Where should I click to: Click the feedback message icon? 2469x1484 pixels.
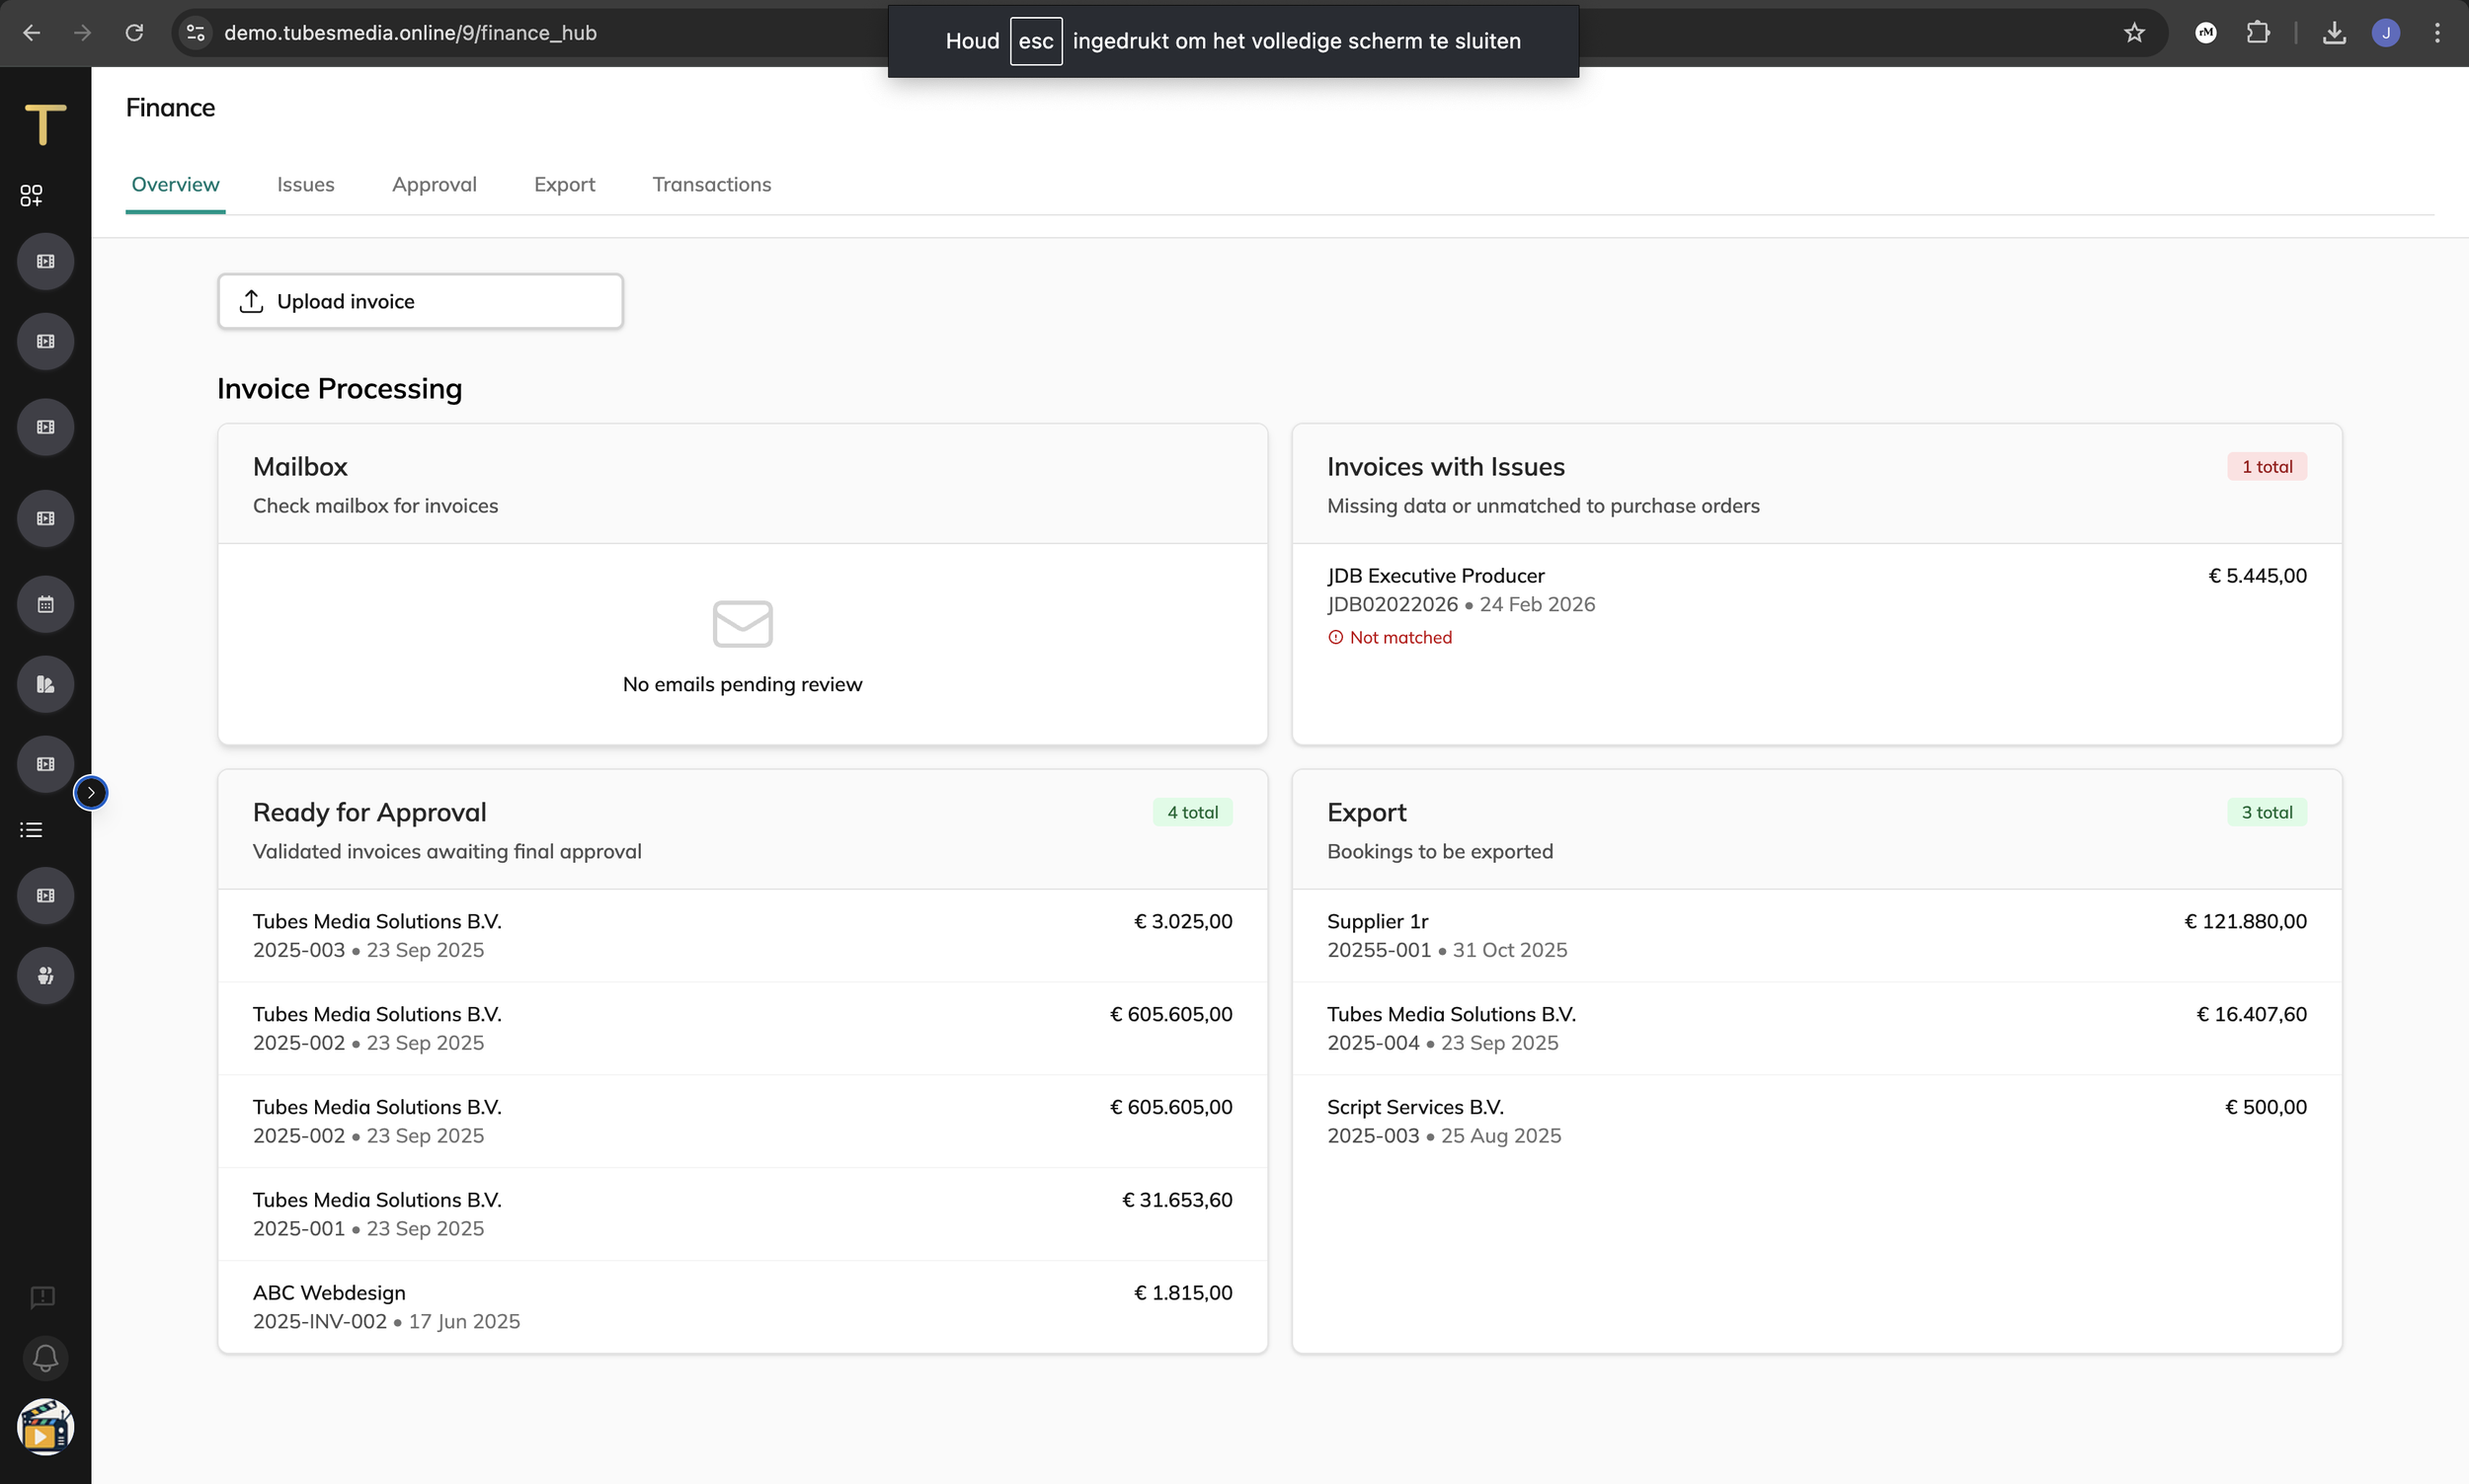point(42,1297)
